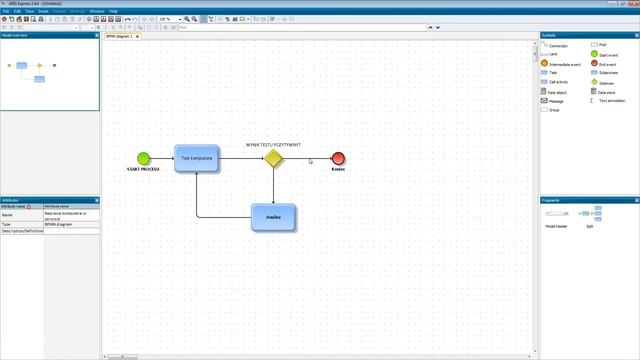Select the yellow gateway diamond in diagram

click(273, 158)
